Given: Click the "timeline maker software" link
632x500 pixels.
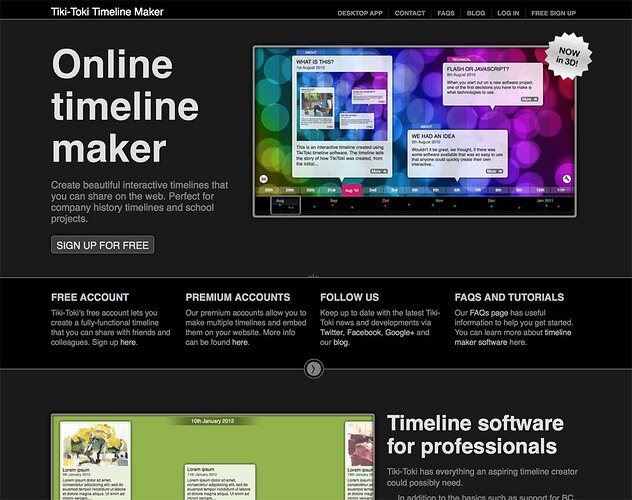Looking at the screenshot, I should point(513,337).
